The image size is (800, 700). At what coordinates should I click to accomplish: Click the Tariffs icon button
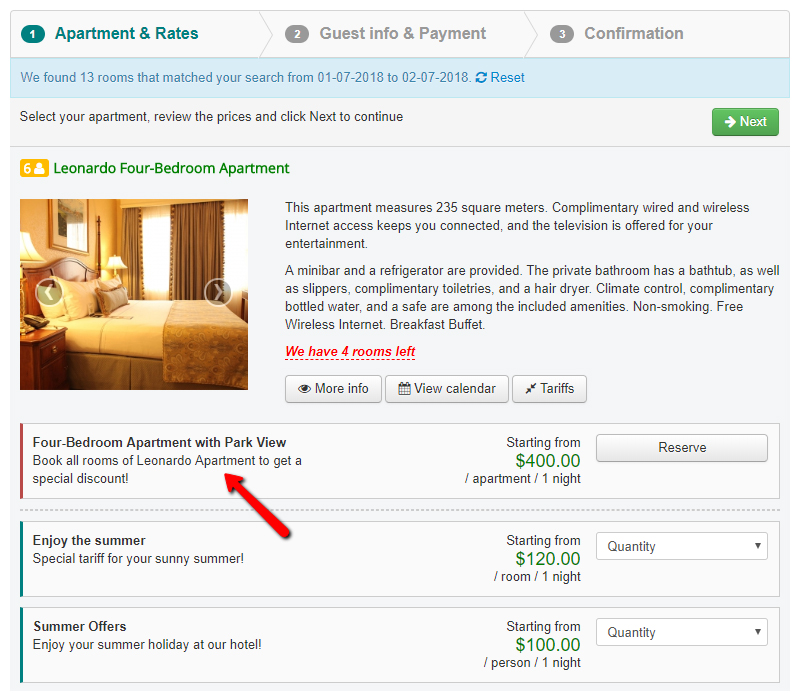(x=530, y=389)
